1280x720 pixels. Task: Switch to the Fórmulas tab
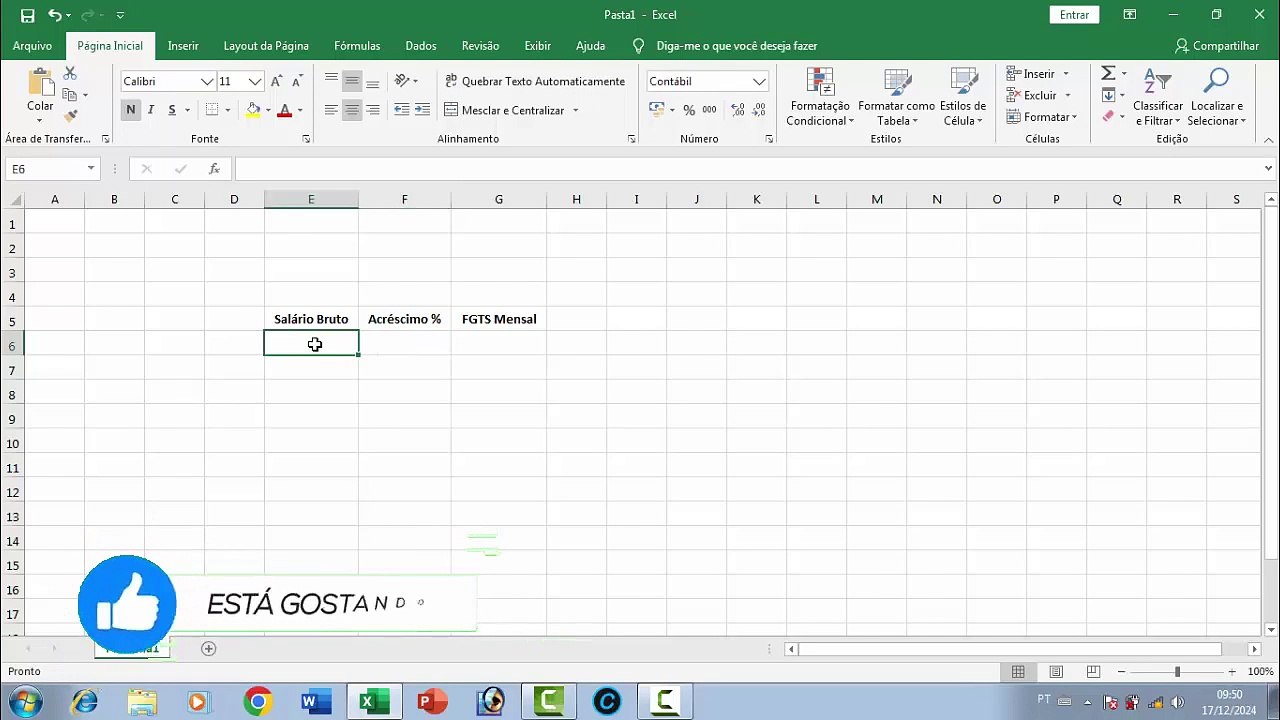point(357,46)
